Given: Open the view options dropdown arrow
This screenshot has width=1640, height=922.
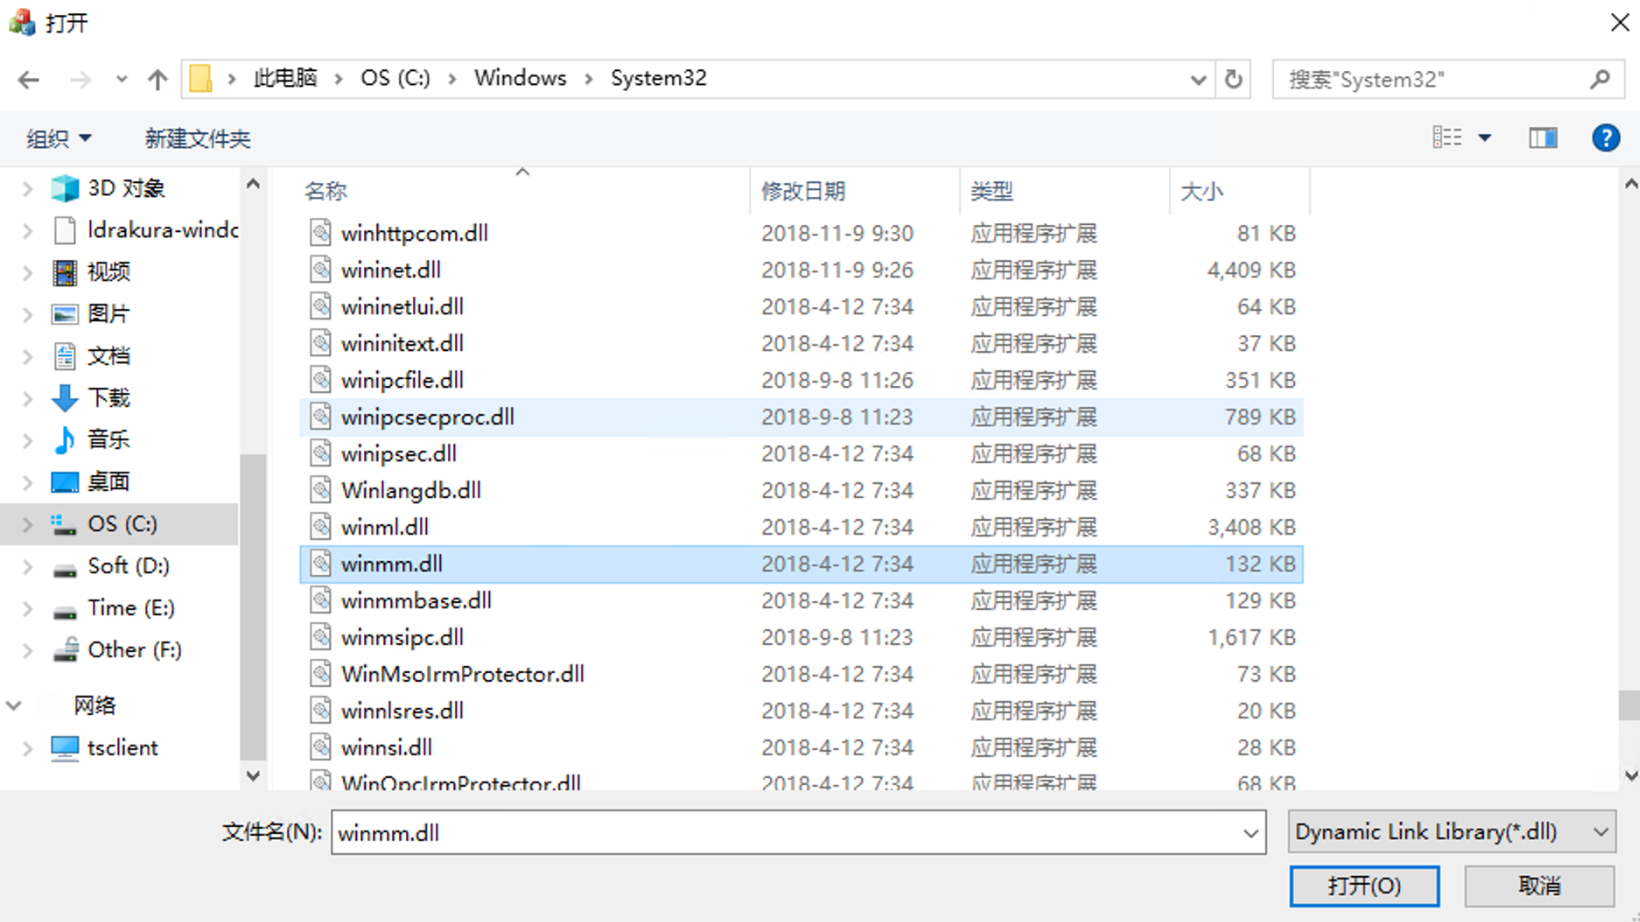Looking at the screenshot, I should [x=1485, y=138].
